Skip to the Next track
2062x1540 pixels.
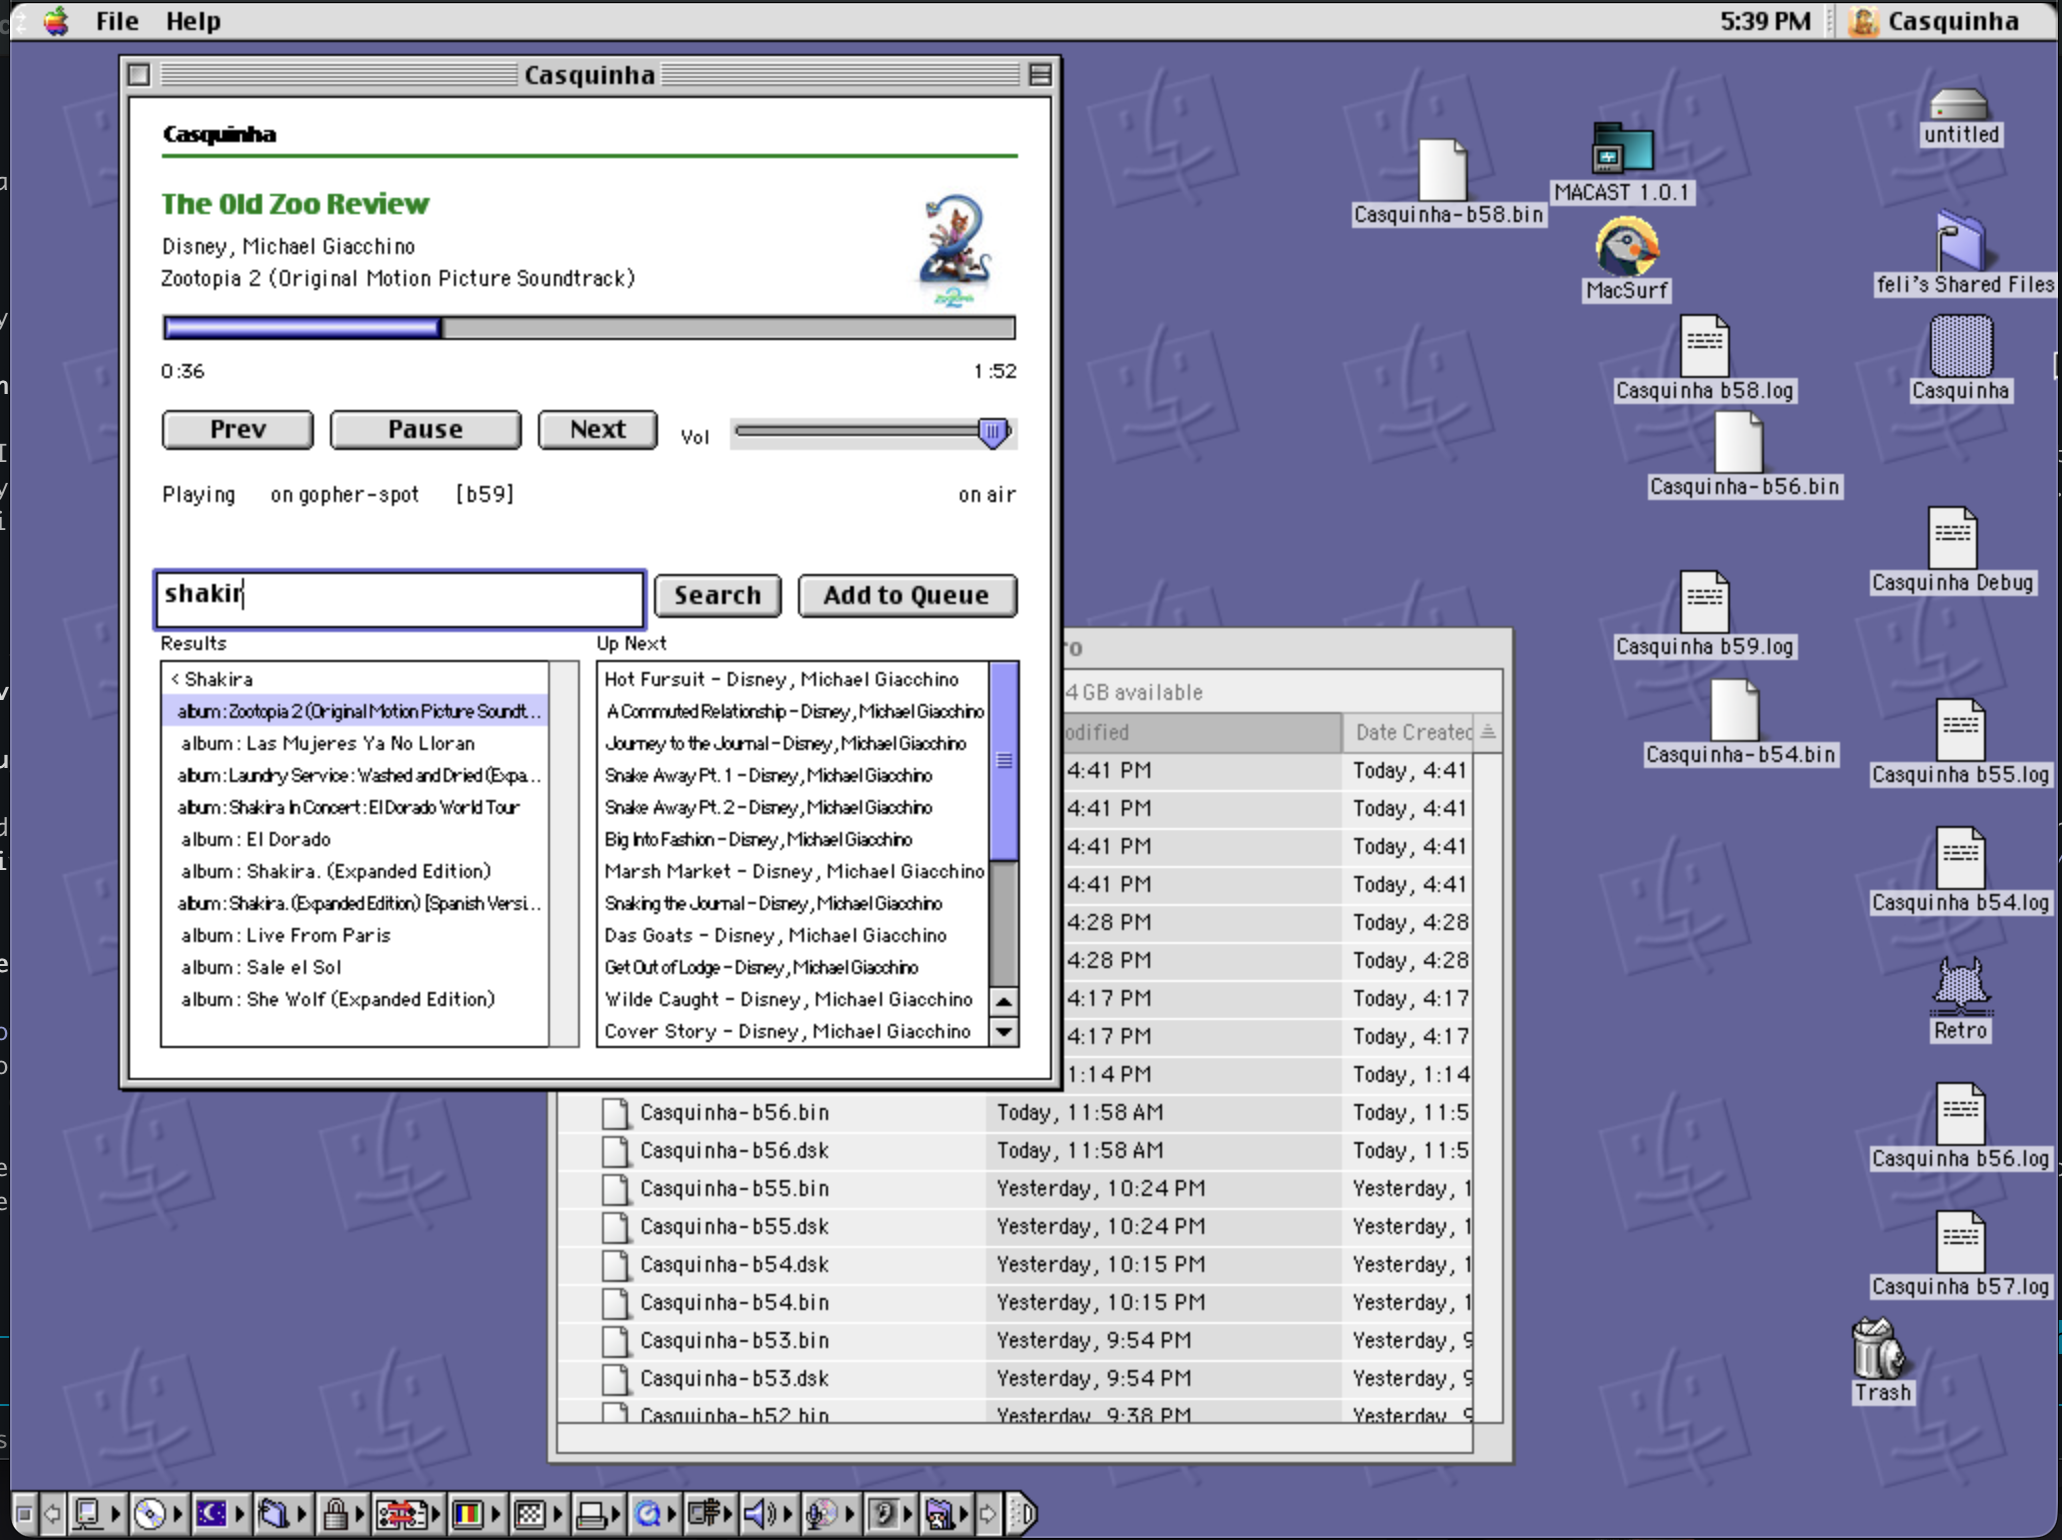tap(597, 430)
